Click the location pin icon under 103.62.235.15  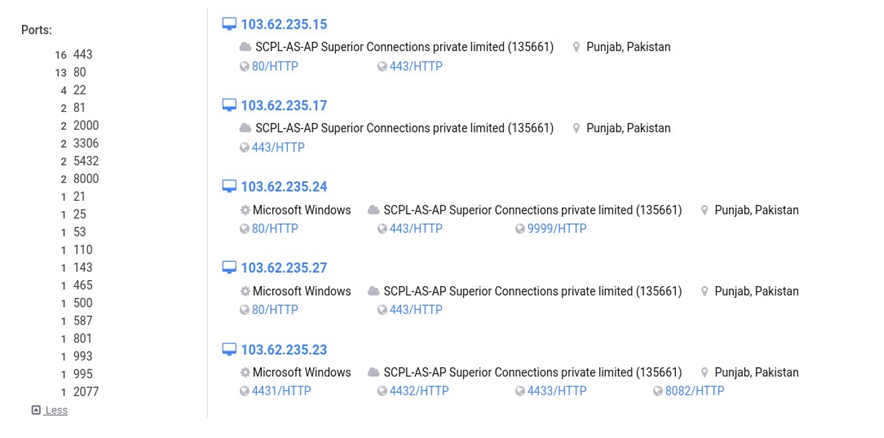coord(576,47)
